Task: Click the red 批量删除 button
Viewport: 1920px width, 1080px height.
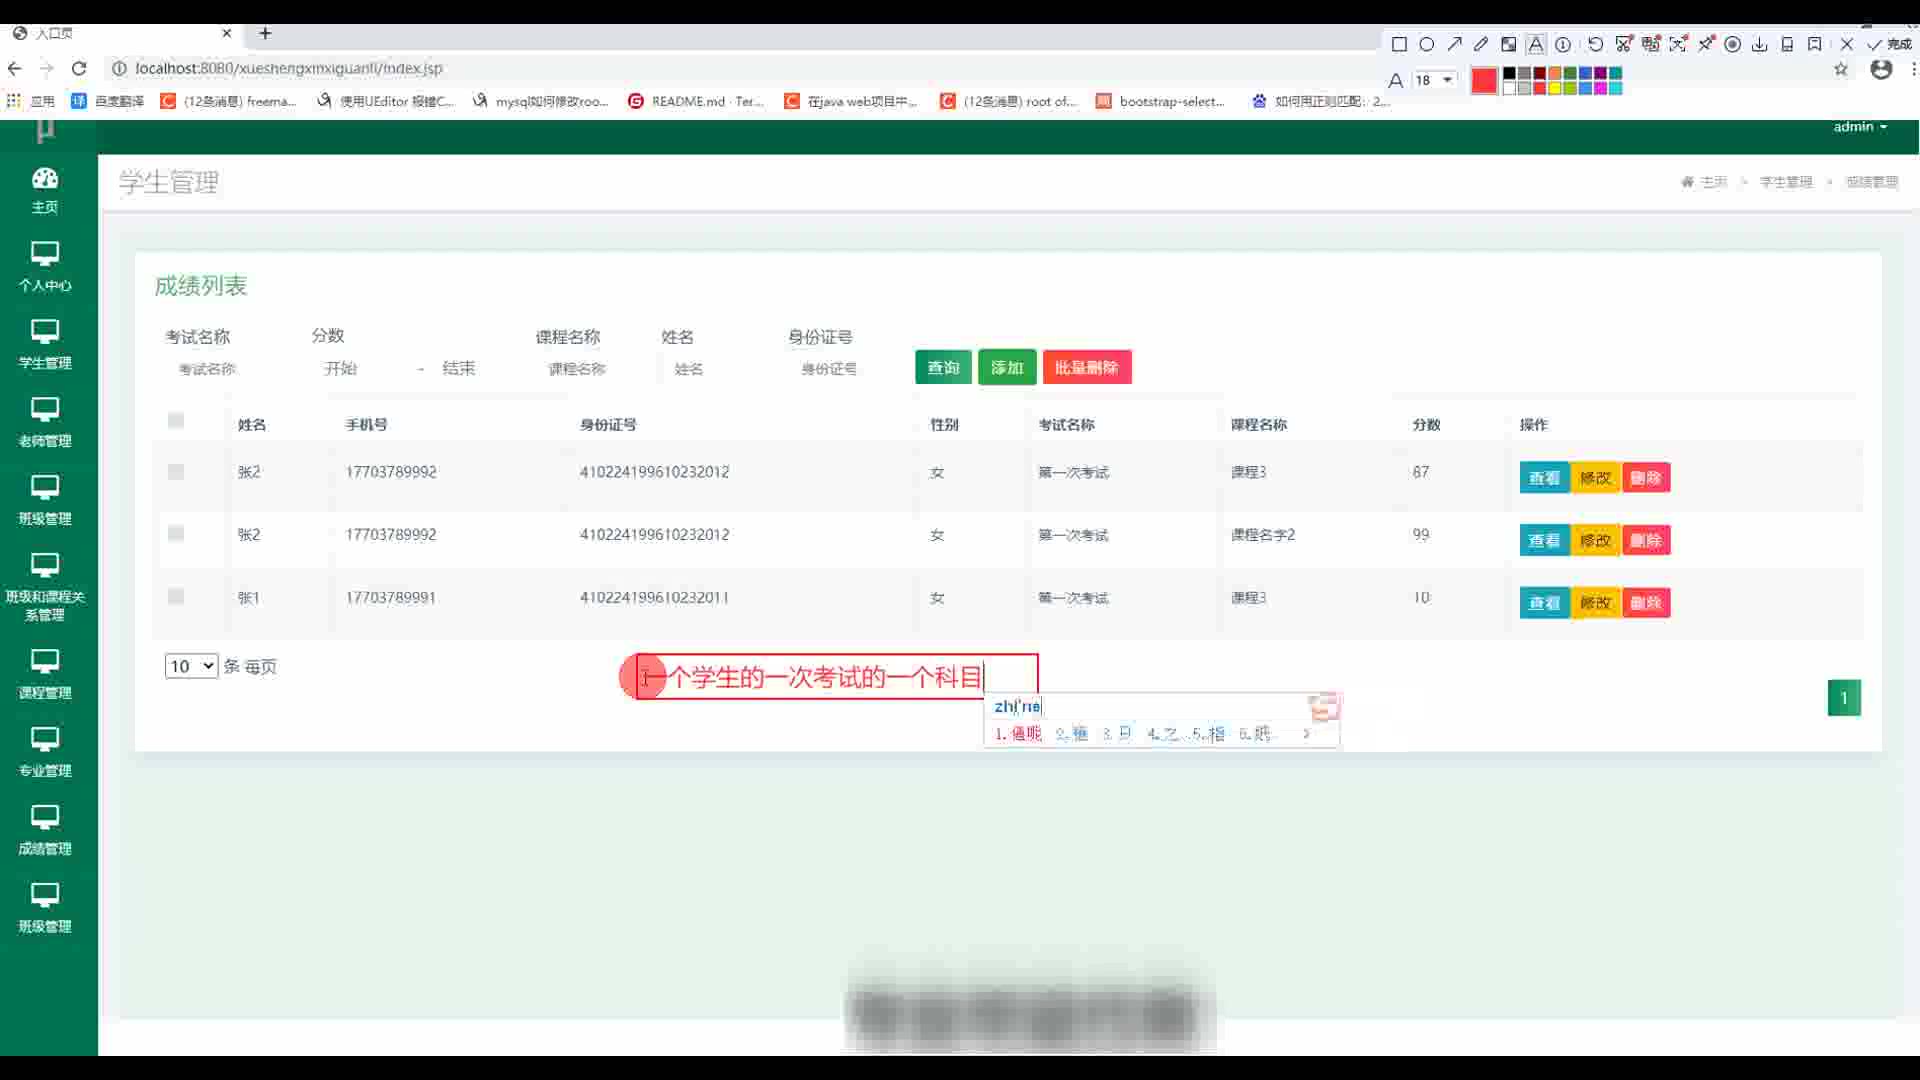Action: coord(1087,367)
